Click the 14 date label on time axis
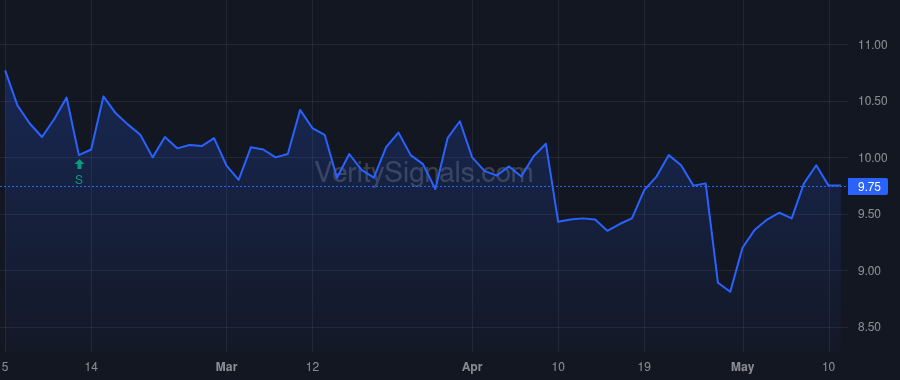The width and height of the screenshot is (900, 380). tap(92, 366)
